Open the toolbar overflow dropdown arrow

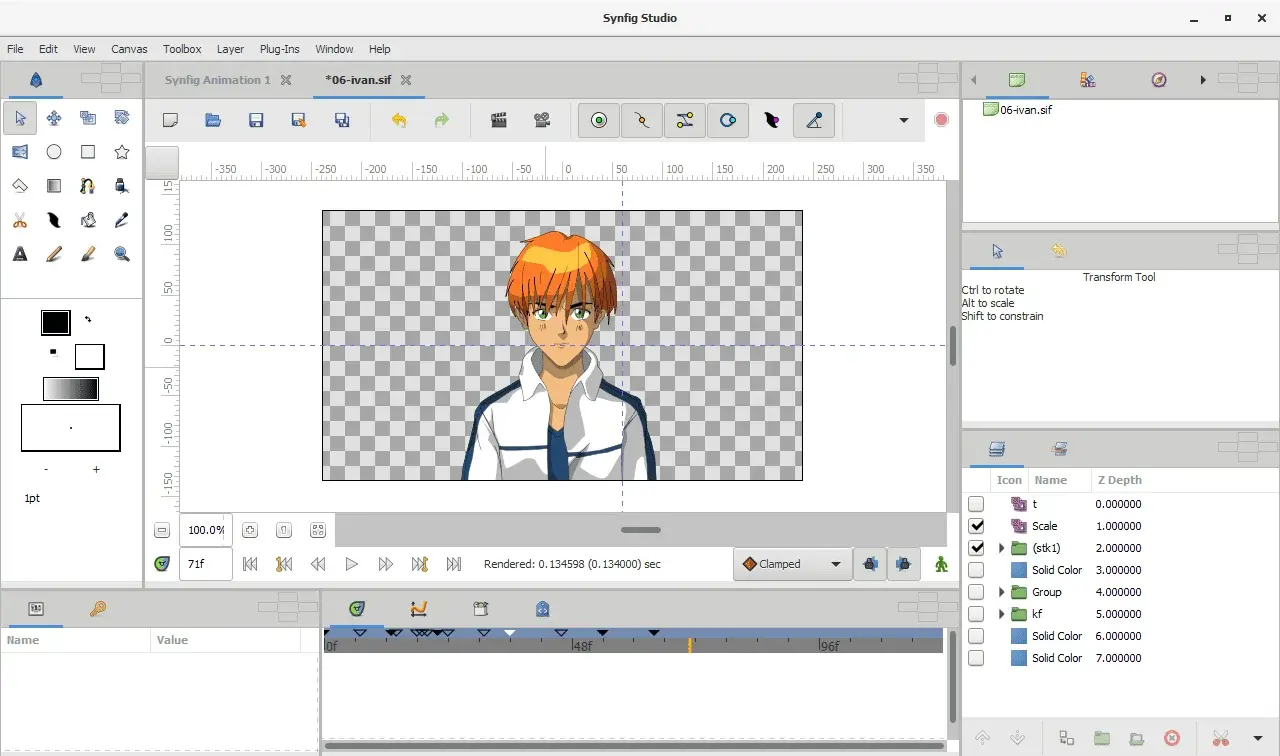pos(904,120)
